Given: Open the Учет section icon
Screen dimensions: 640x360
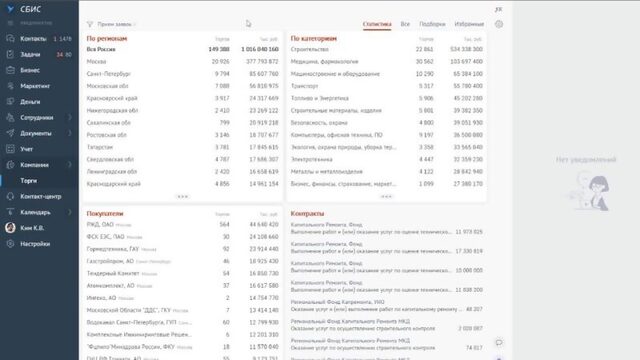Looking at the screenshot, I should 10,149.
